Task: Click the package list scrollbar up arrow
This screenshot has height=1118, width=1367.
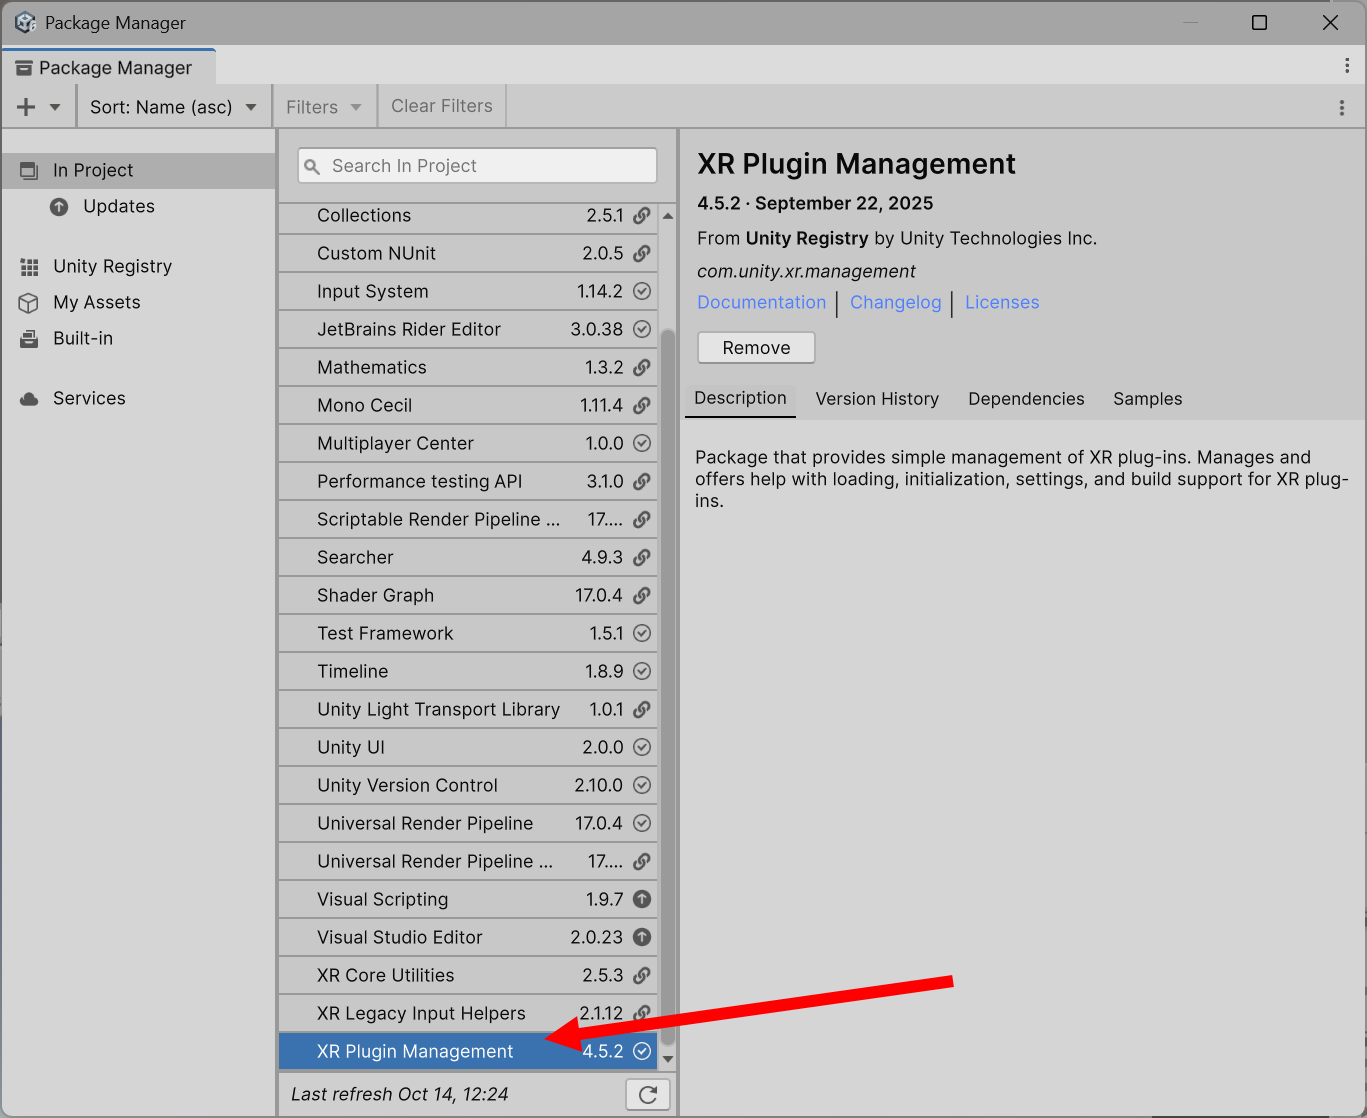Action: [x=668, y=215]
